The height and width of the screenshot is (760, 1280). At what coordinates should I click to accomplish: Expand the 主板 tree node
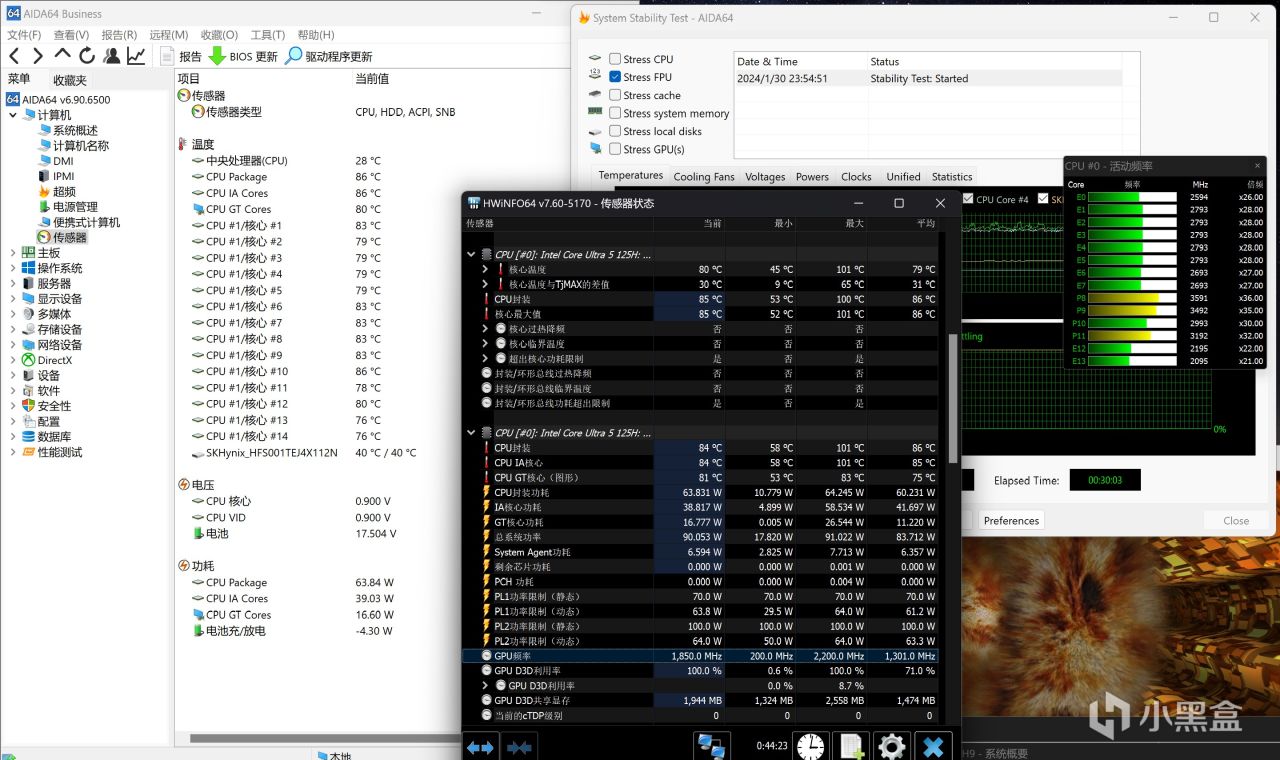[13, 253]
